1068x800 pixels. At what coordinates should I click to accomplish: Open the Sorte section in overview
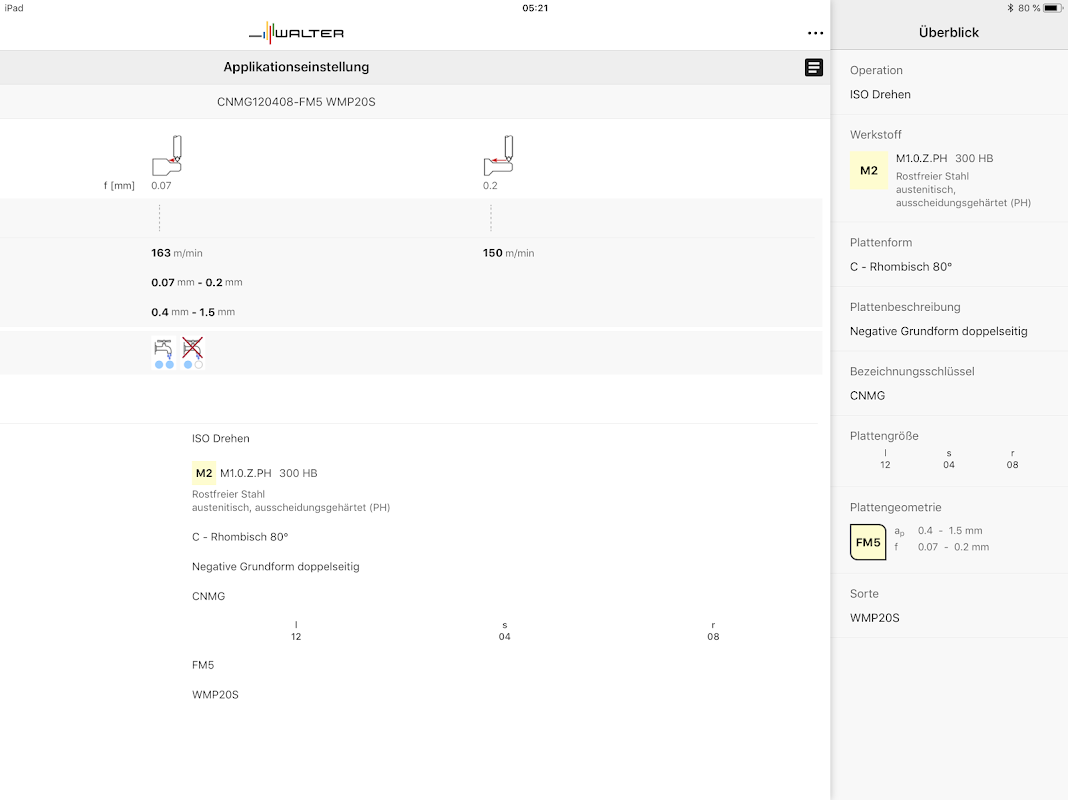click(949, 606)
